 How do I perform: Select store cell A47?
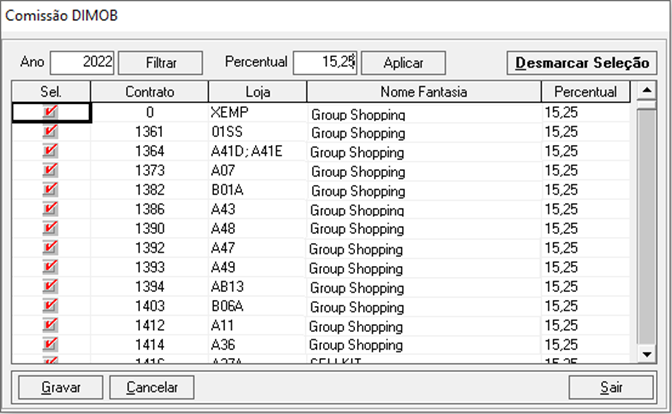click(x=258, y=248)
